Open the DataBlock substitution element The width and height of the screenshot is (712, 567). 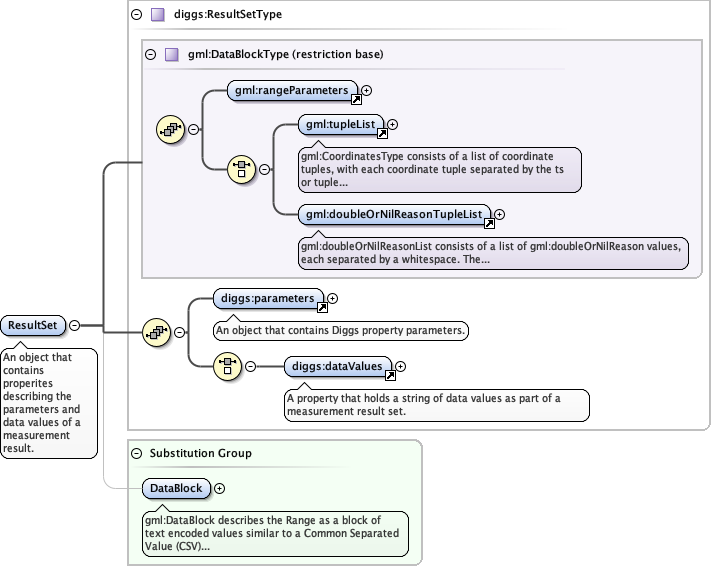point(176,489)
